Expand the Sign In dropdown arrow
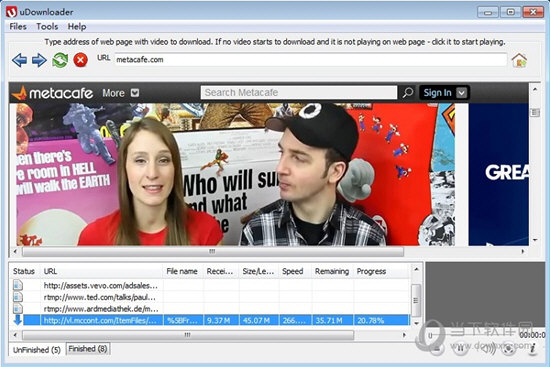The height and width of the screenshot is (367, 550). coord(462,93)
